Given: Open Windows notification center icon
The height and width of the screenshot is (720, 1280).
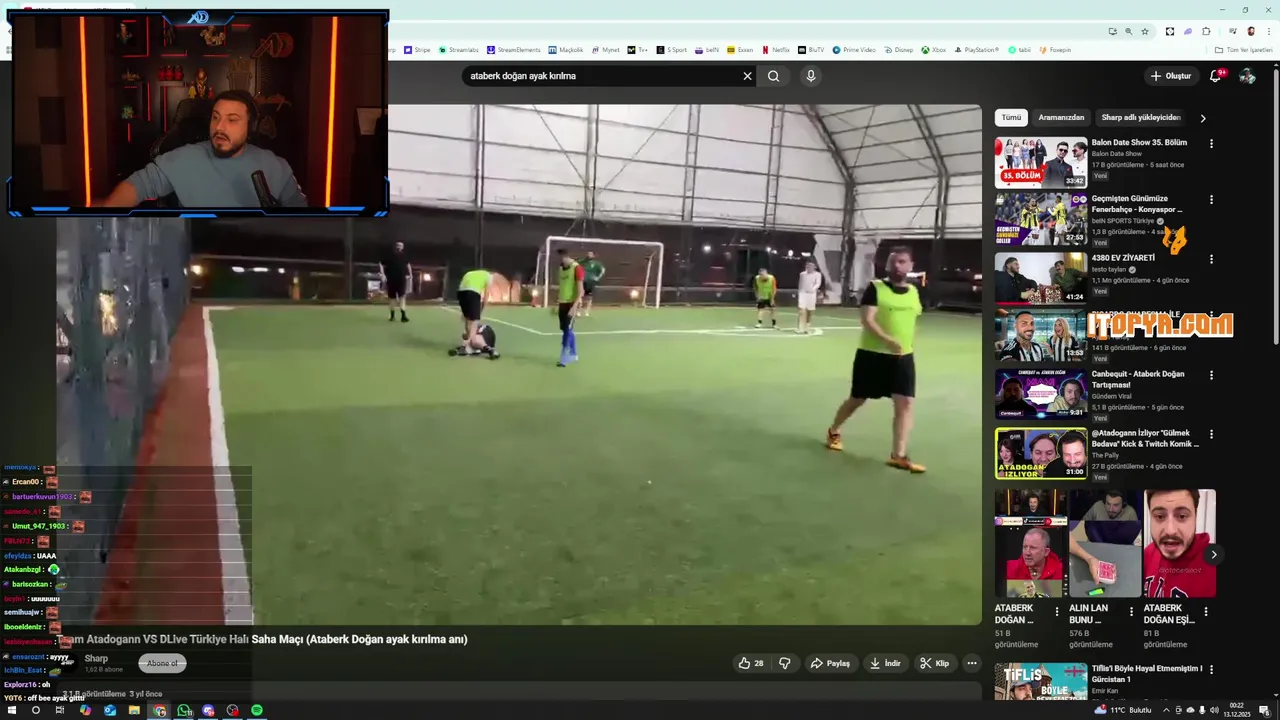Looking at the screenshot, I should pos(1265,710).
